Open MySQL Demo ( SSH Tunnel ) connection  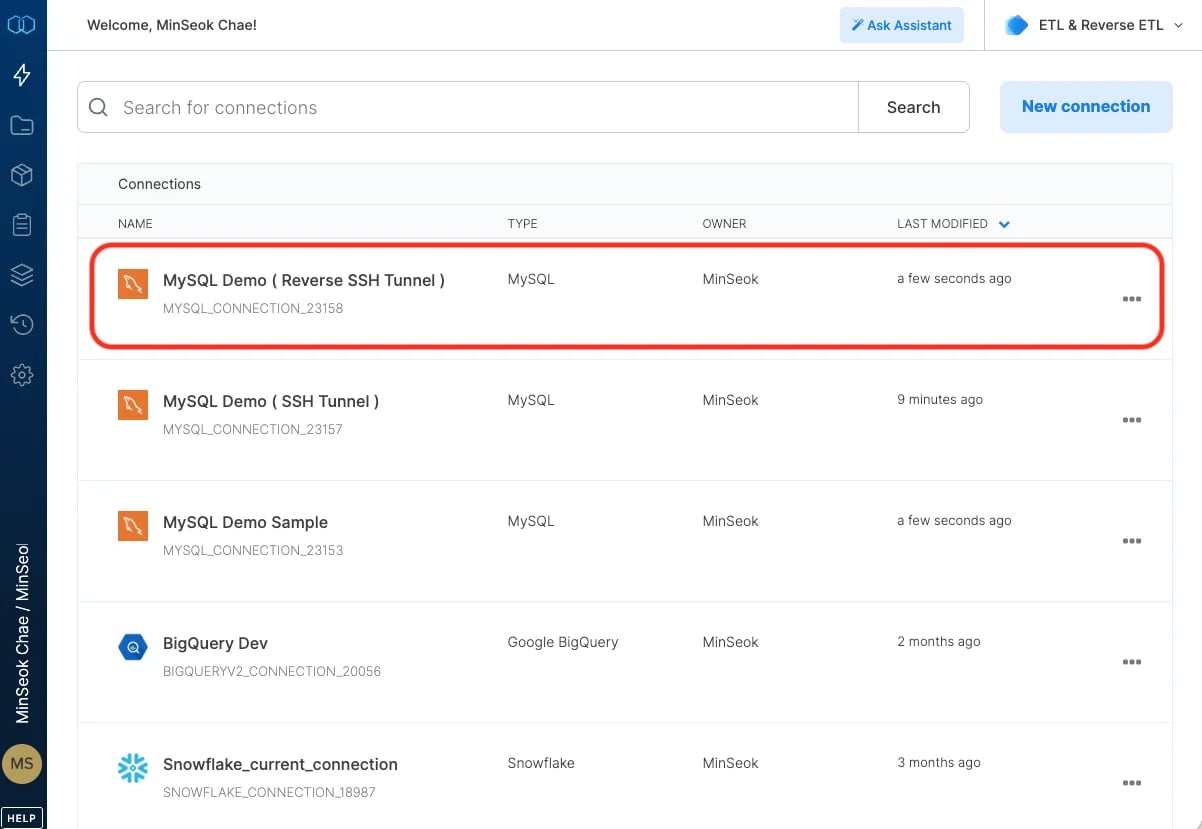pyautogui.click(x=271, y=401)
